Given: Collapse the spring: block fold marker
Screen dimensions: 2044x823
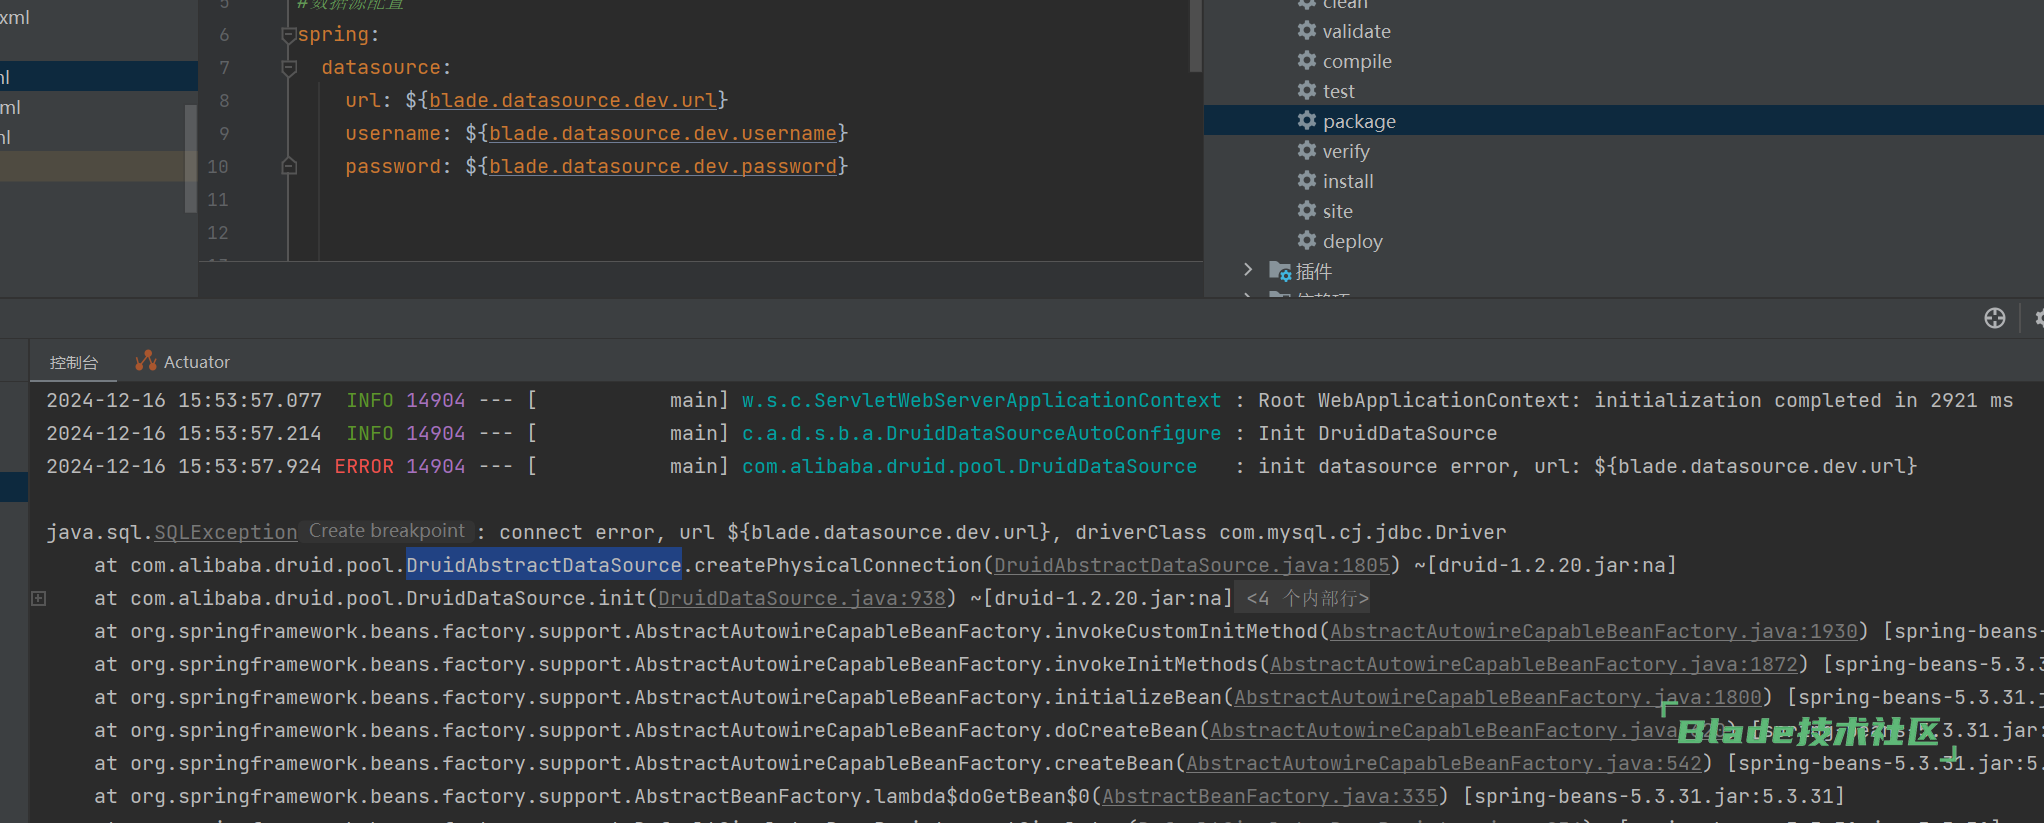Looking at the screenshot, I should coord(289,35).
